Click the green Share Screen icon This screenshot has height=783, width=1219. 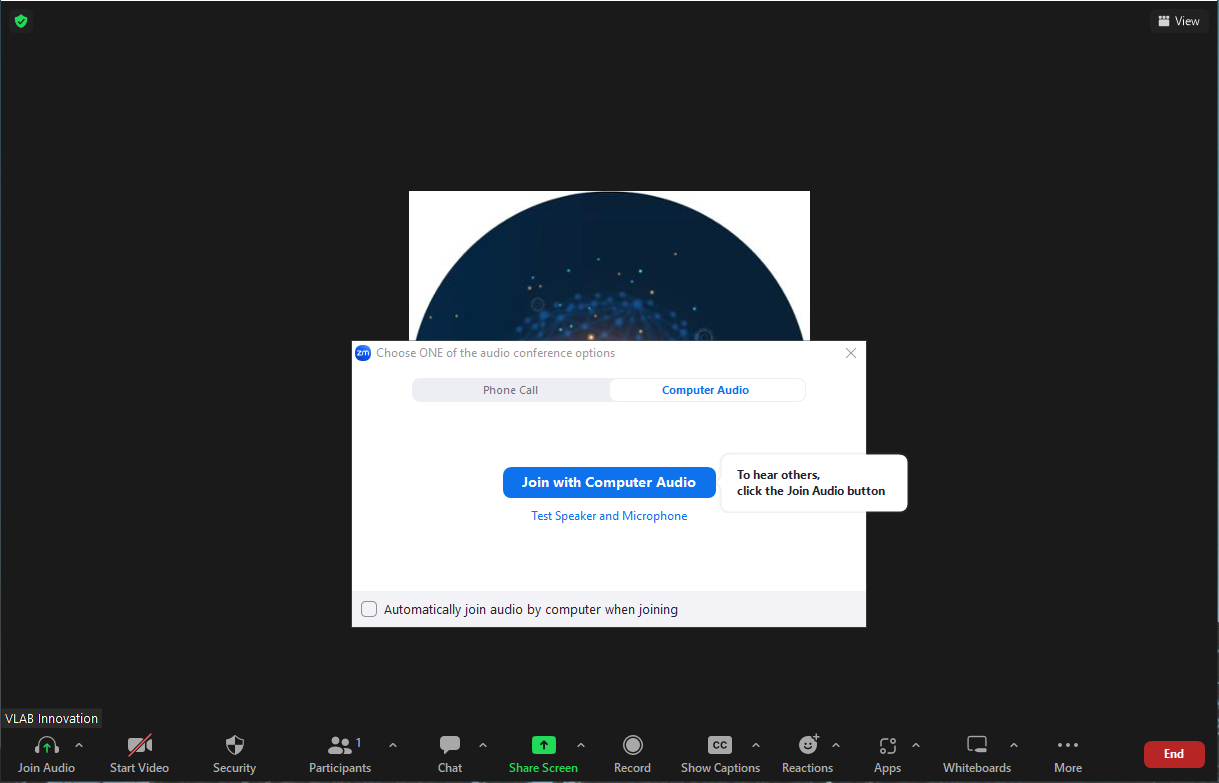pyautogui.click(x=543, y=745)
